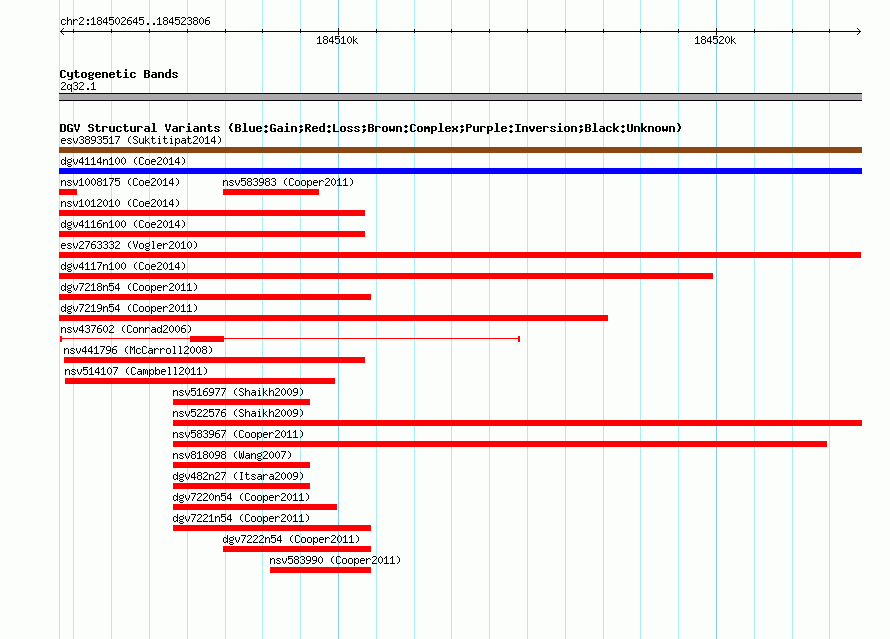Open the nsv583983 (Cooper2011) label
Image resolution: width=890 pixels, height=639 pixels.
(x=288, y=182)
